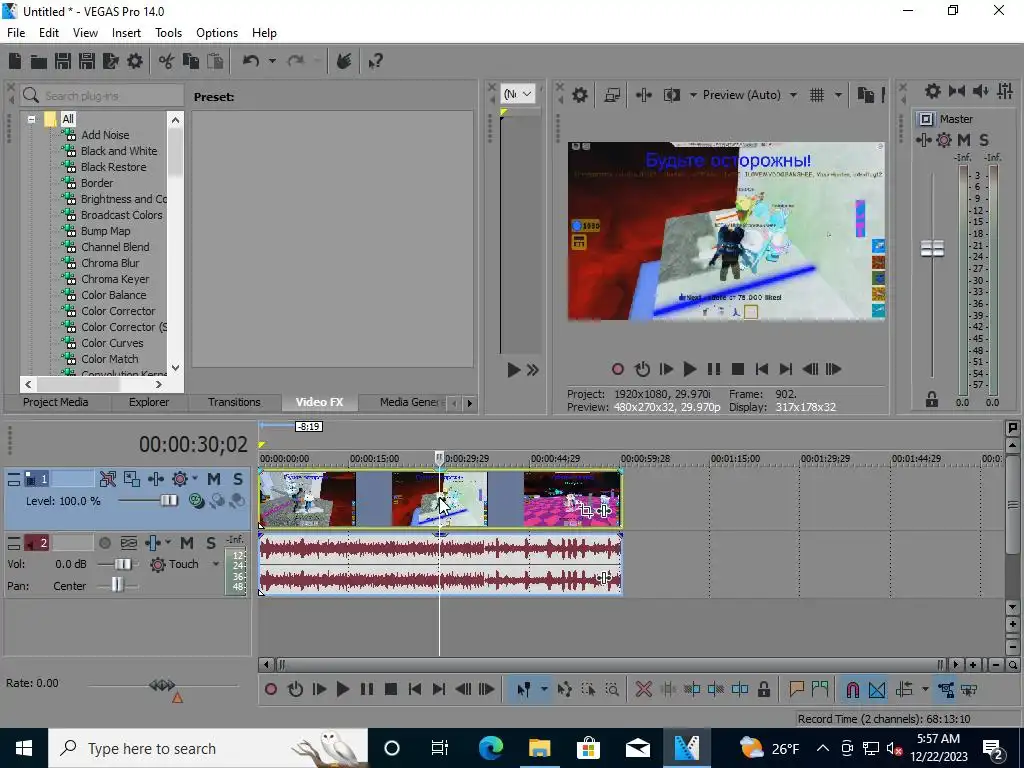Click audio track 2 Pan slider
Viewport: 1024px width, 768px height.
coord(117,585)
